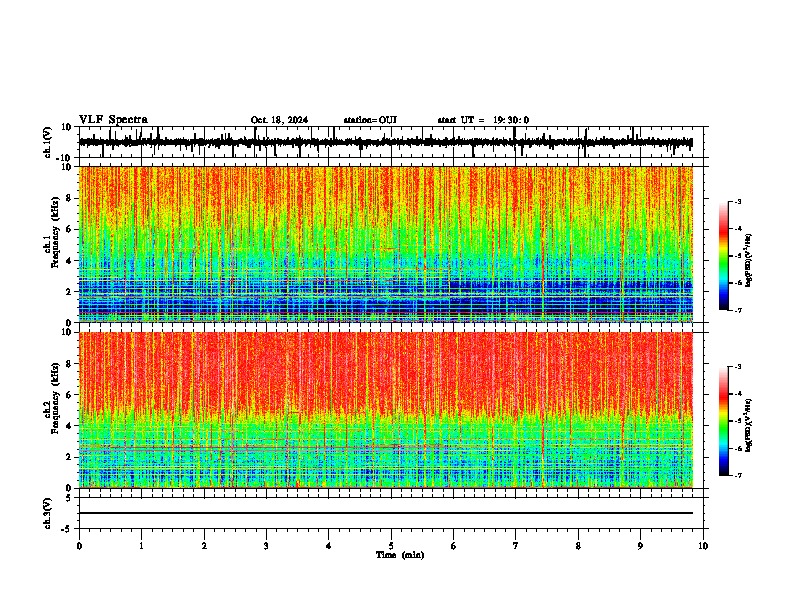Screen dimensions: 792x612
Task: Click the time axis tick label '7'
Action: [x=516, y=546]
